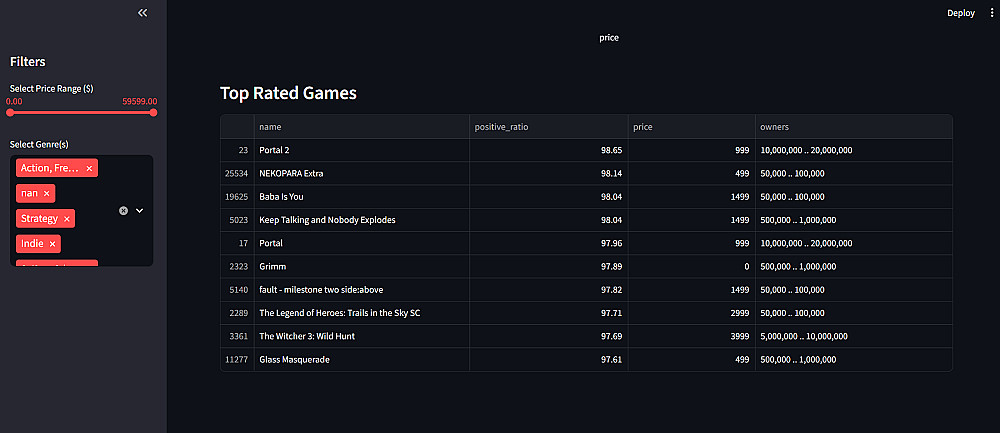Viewport: 1000px width, 433px height.
Task: Expand the Select Genre(s) dropdown
Action: 140,211
